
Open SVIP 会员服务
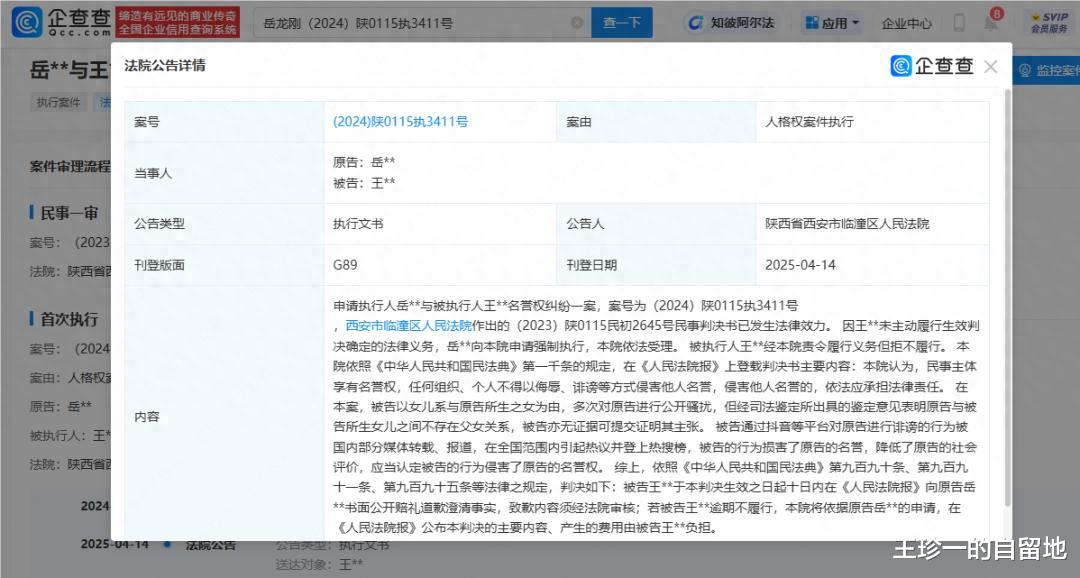1050,23
